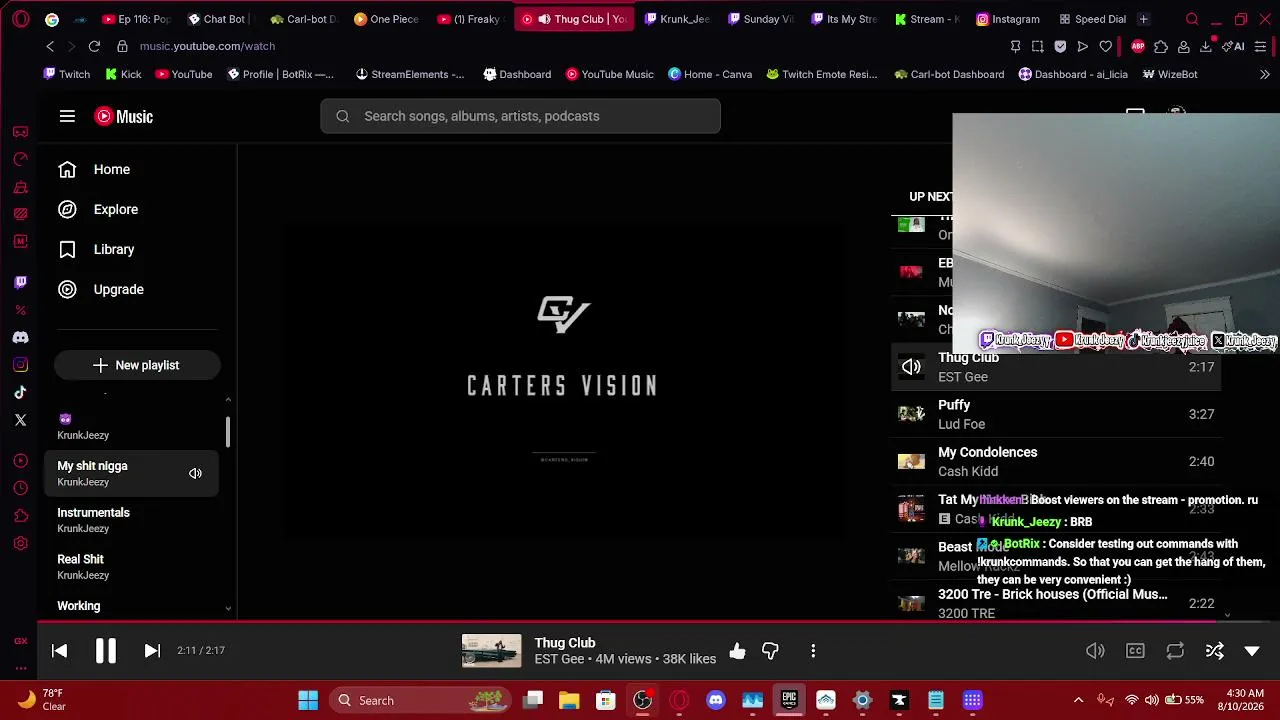Image resolution: width=1280 pixels, height=720 pixels.
Task: Open Instagram in the Opera sidebar
Action: click(20, 365)
